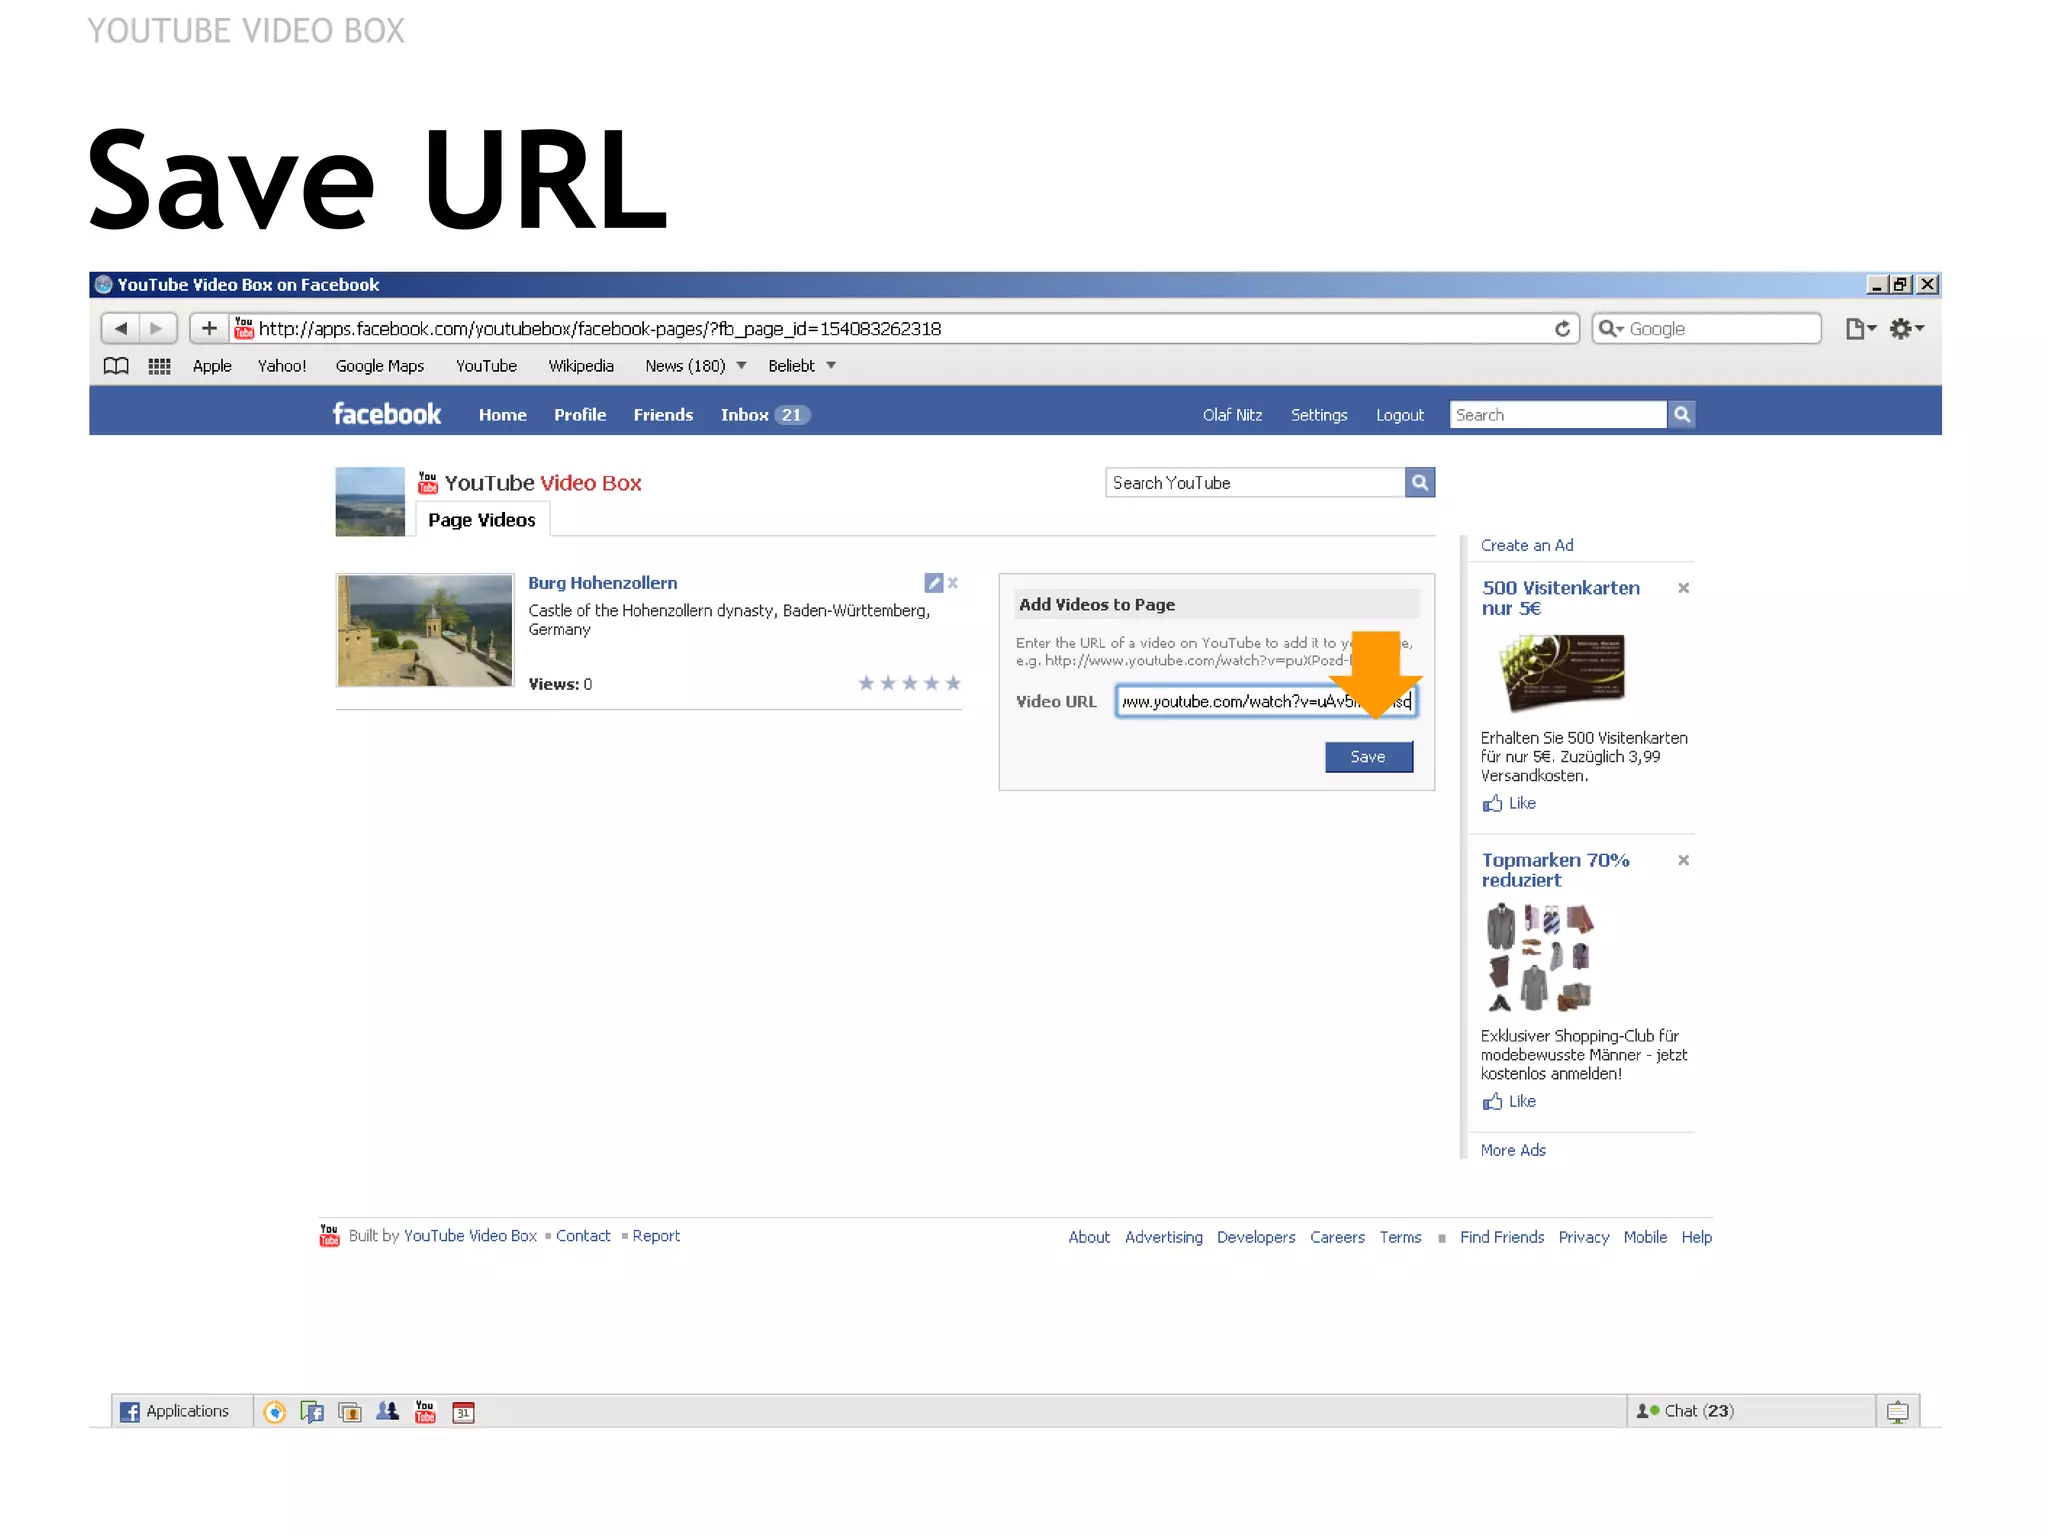Expand the News (180) bookmark folder

695,366
